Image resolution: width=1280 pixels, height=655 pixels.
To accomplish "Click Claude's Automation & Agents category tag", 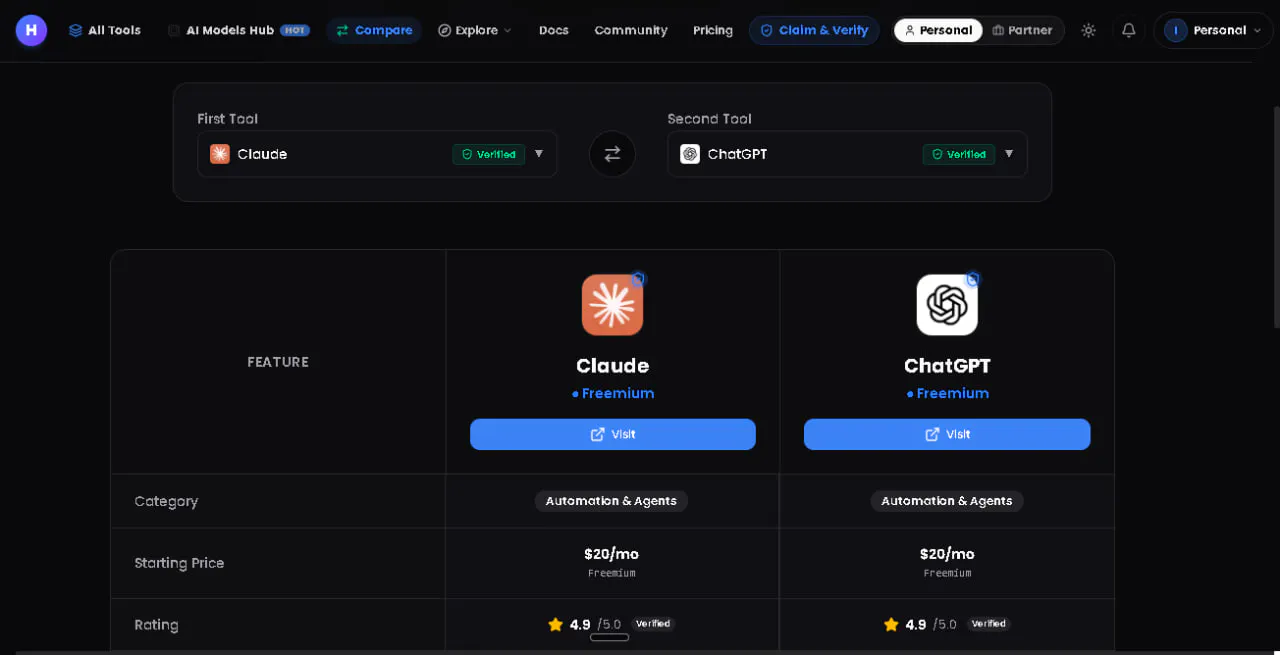I will [611, 501].
